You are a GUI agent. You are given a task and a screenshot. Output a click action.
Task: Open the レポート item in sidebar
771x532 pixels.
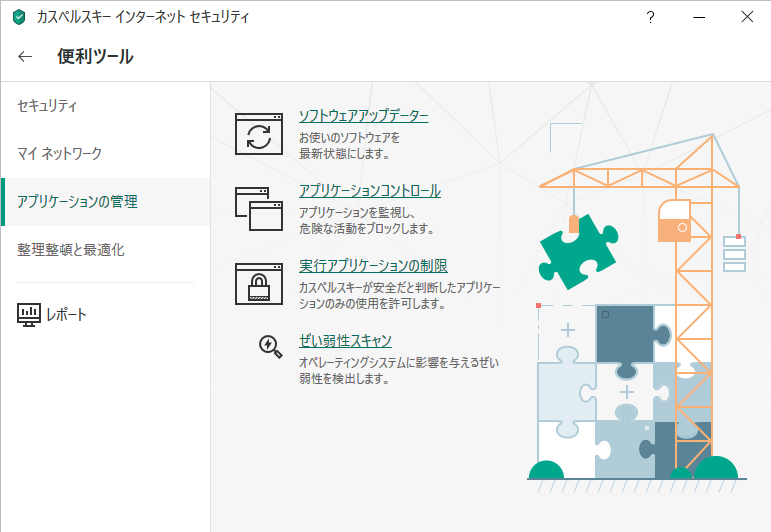pyautogui.click(x=52, y=315)
